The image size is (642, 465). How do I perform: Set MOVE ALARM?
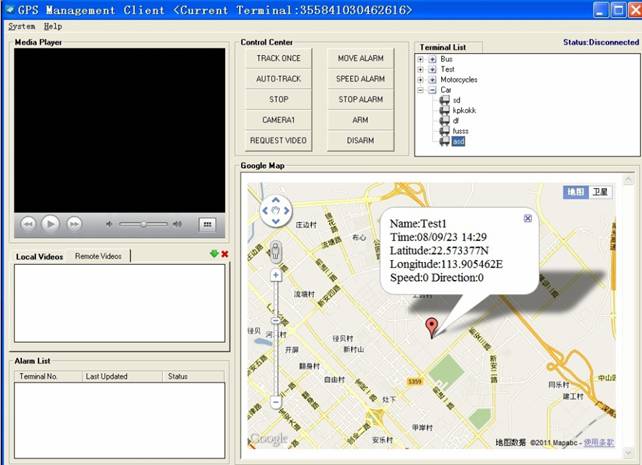[361, 58]
